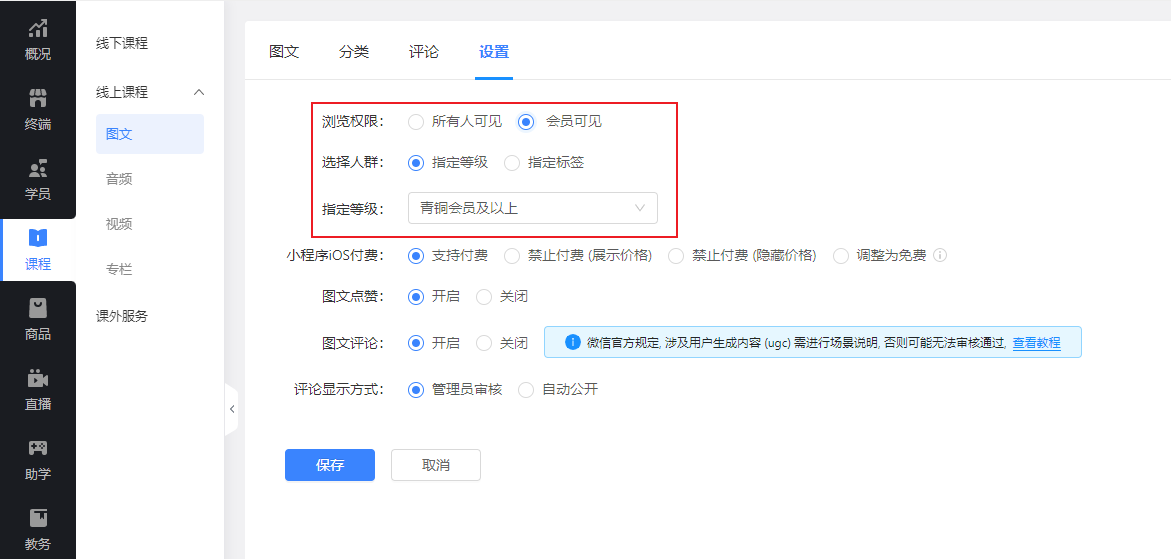The image size is (1171, 559).
Task: Select the 课程 book icon in sidebar
Action: [x=37, y=238]
